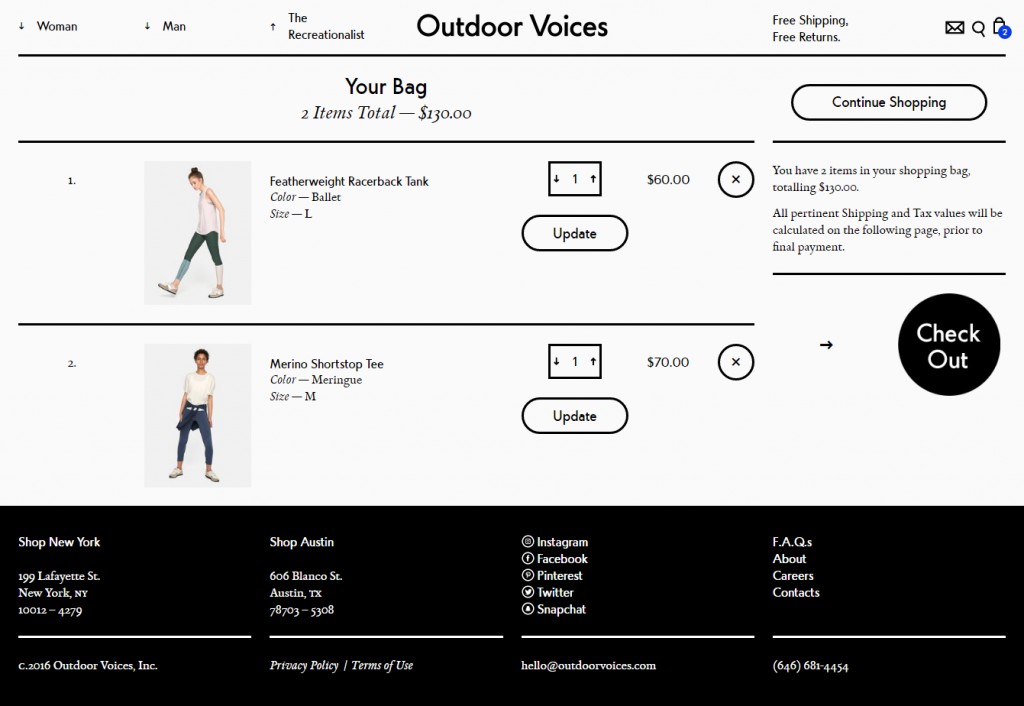Visit the Facebook footer link
Screen dimensions: 1024x706
(555, 558)
